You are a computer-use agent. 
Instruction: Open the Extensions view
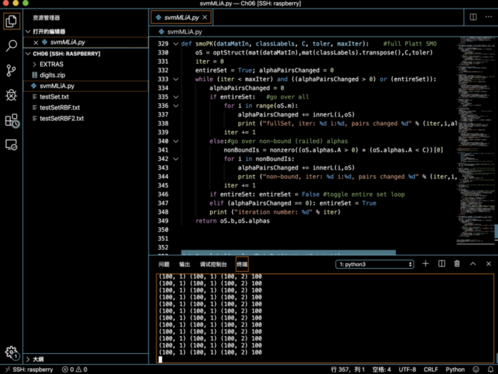(x=12, y=120)
